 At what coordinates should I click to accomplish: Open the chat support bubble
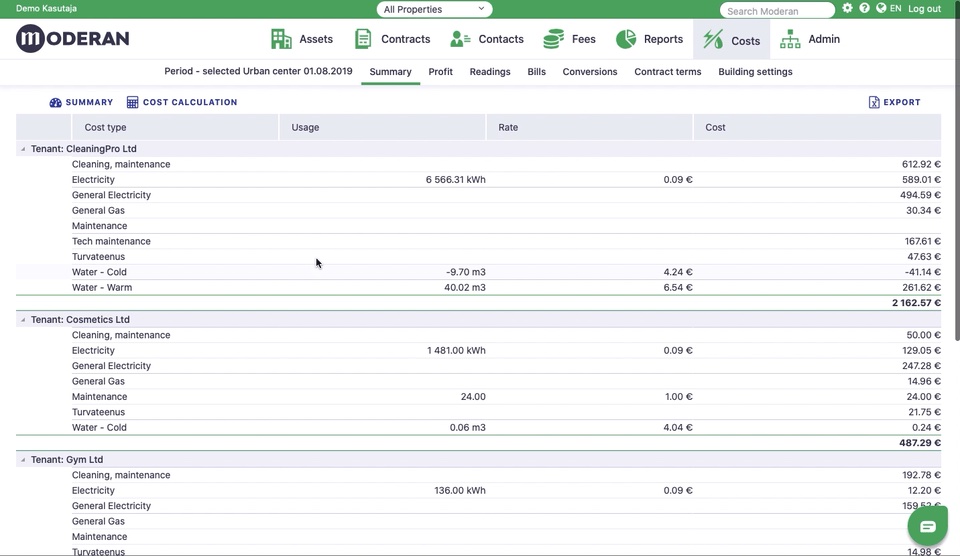928,526
